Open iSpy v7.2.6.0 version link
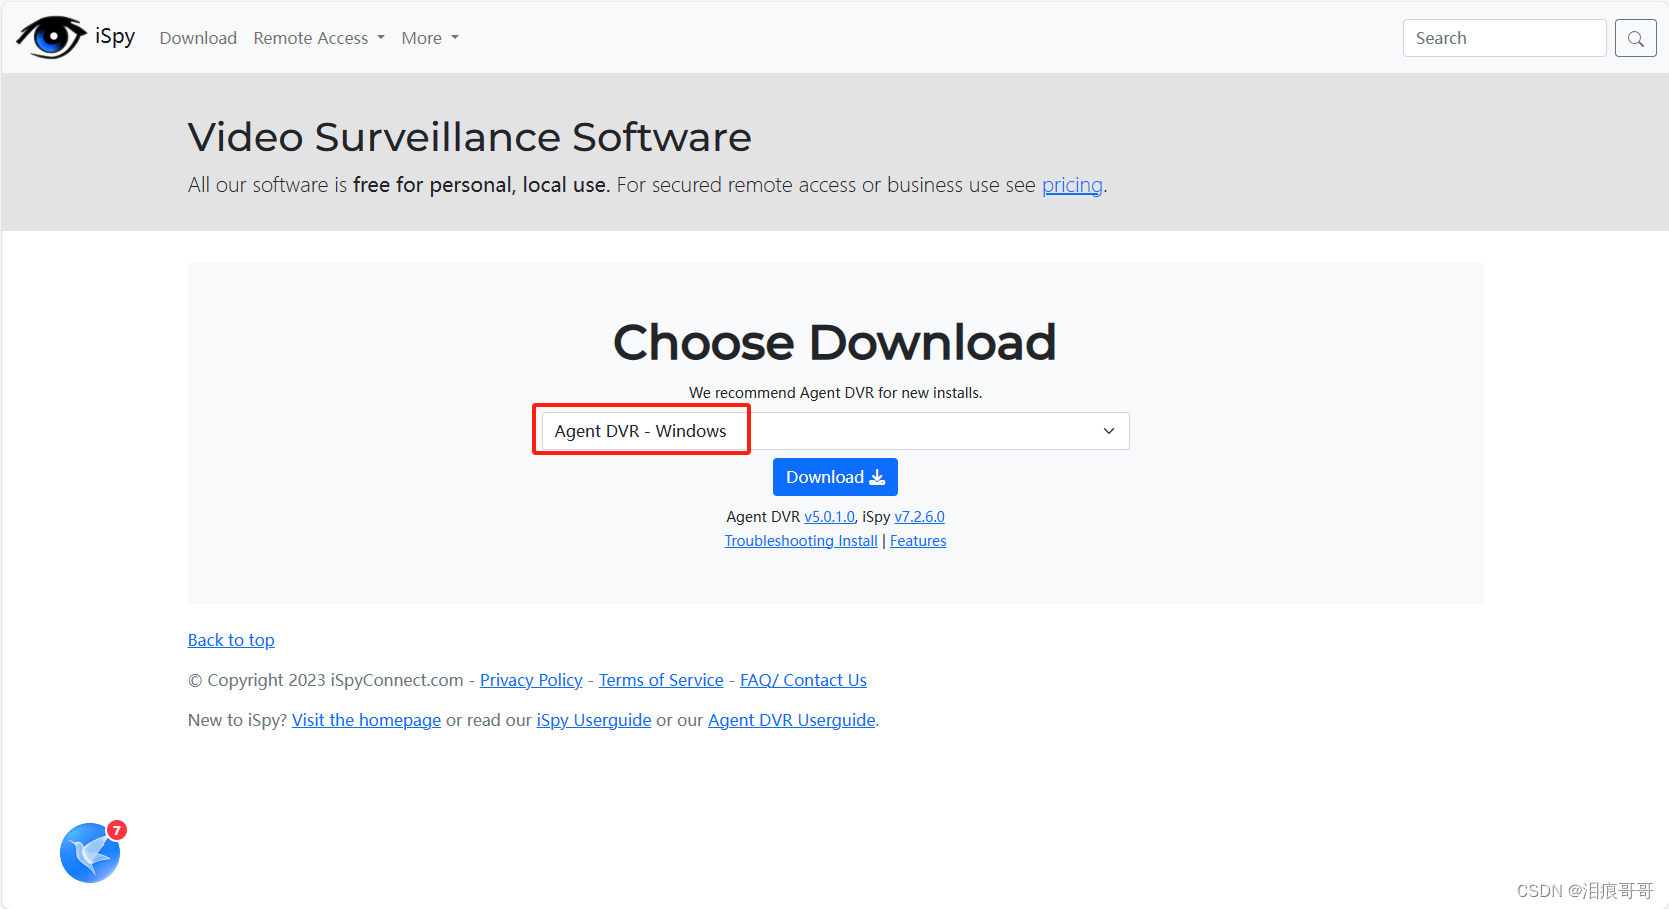The image size is (1669, 909). 919,517
